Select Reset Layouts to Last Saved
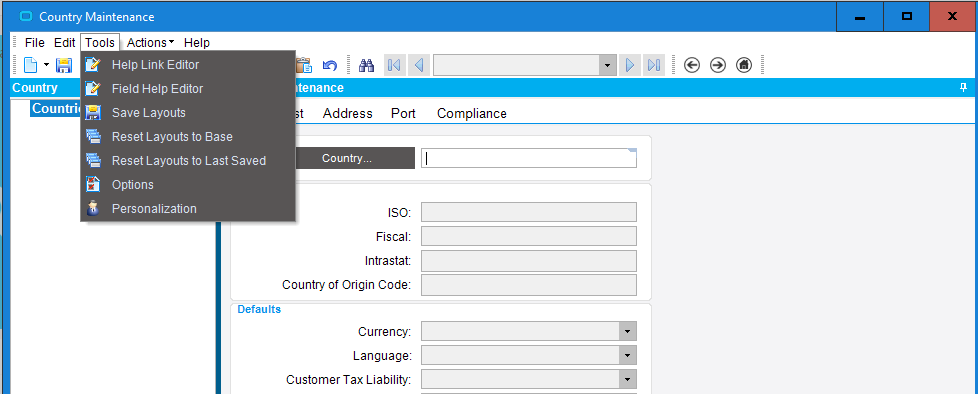This screenshot has height=394, width=978. coord(188,161)
